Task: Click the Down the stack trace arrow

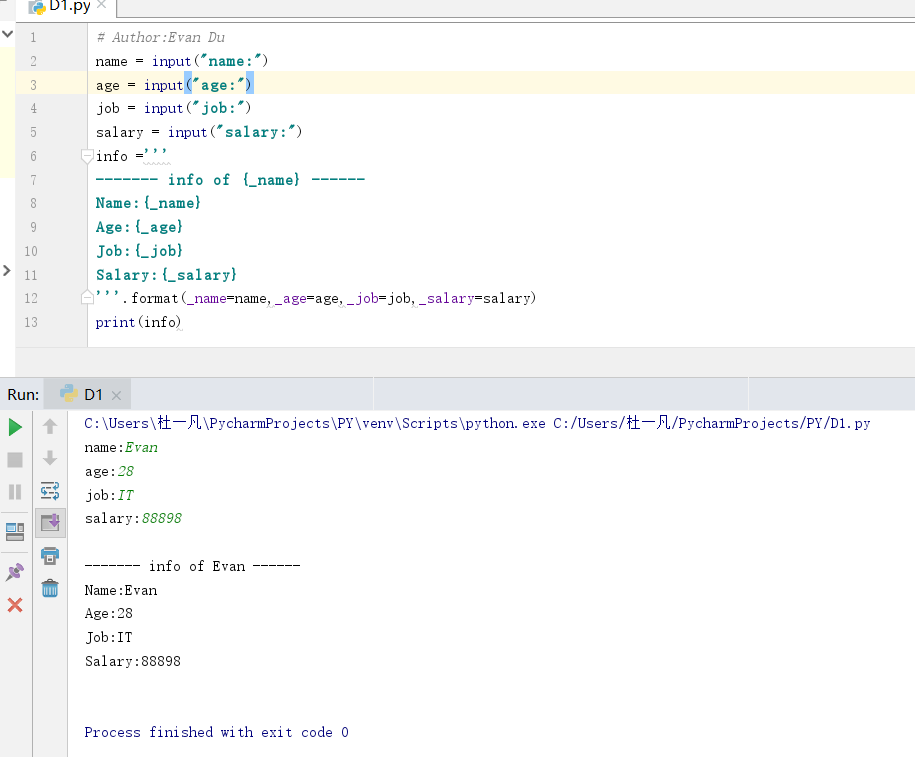Action: point(50,459)
